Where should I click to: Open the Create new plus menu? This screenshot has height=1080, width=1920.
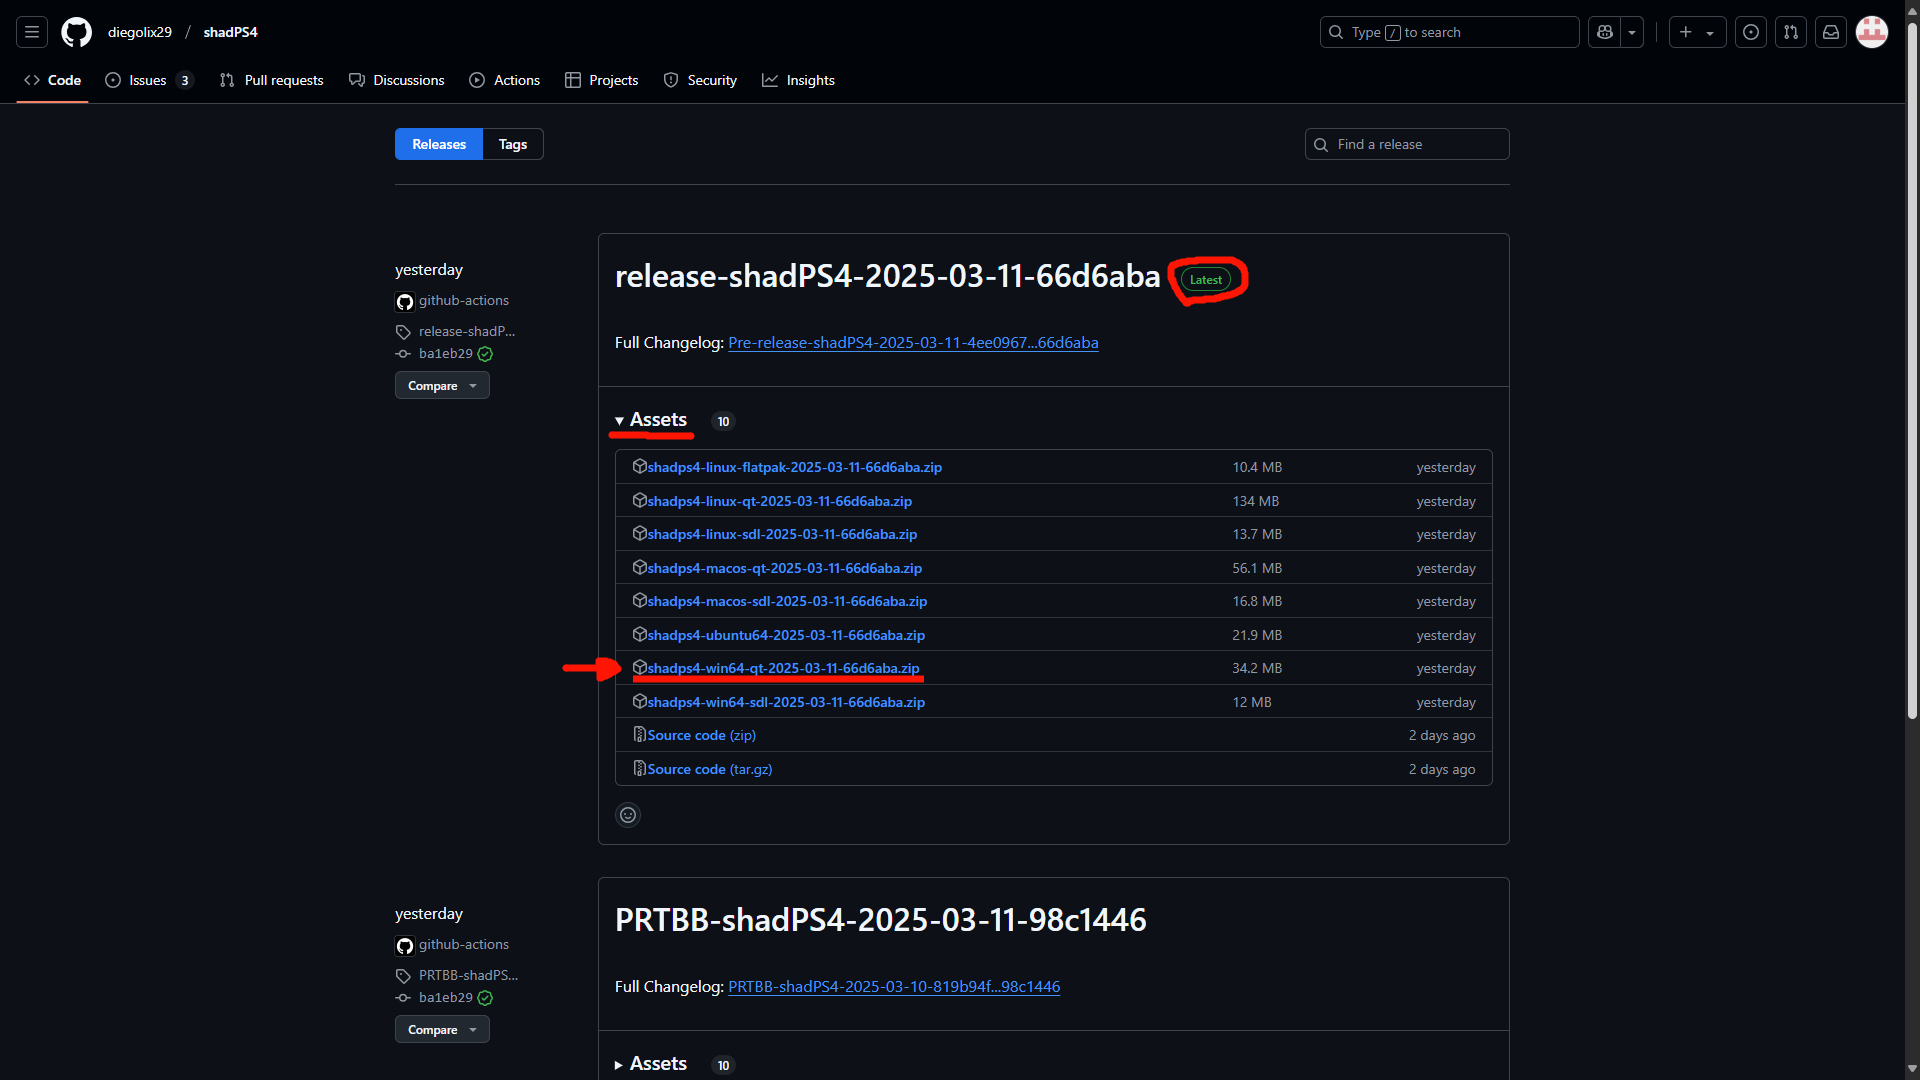tap(1697, 32)
